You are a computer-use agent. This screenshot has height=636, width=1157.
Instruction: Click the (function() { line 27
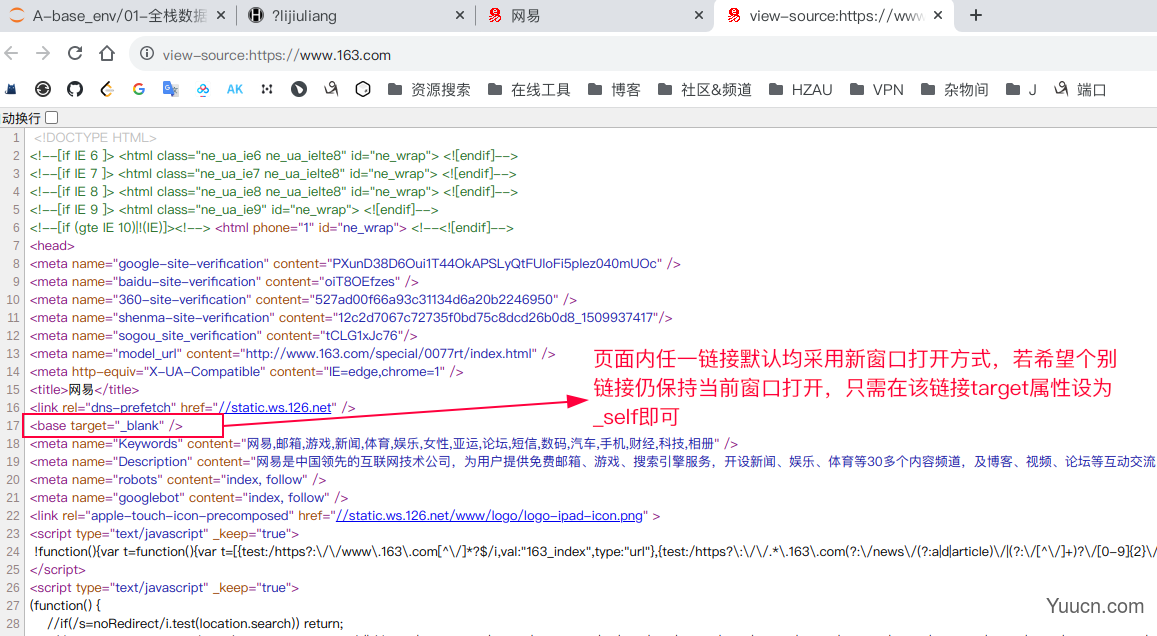(65, 605)
